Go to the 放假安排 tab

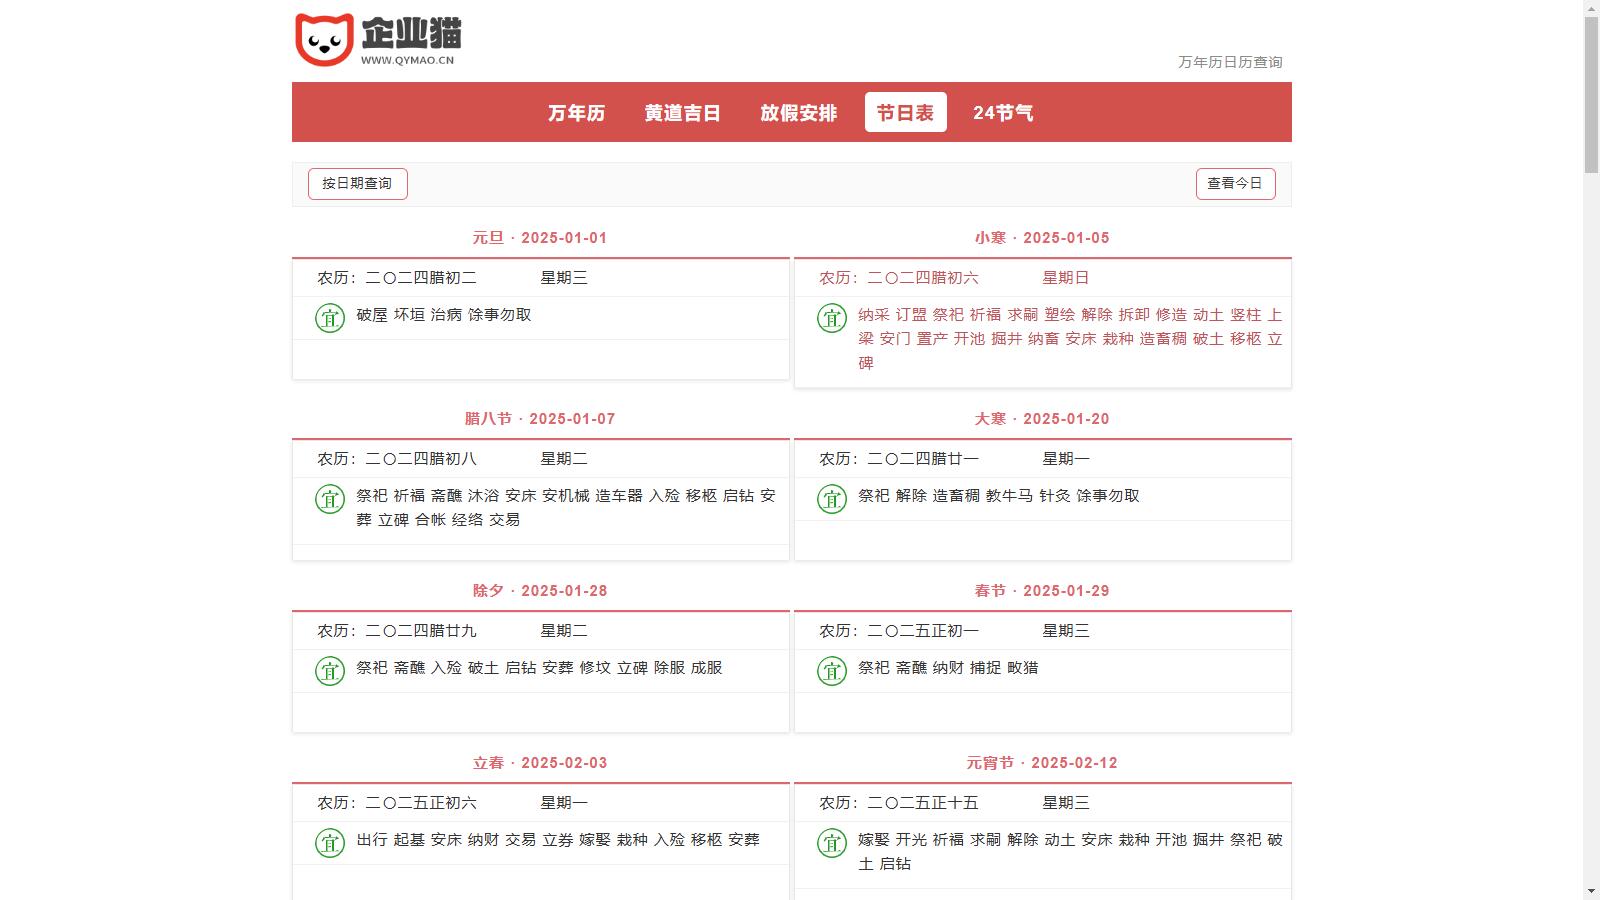798,113
